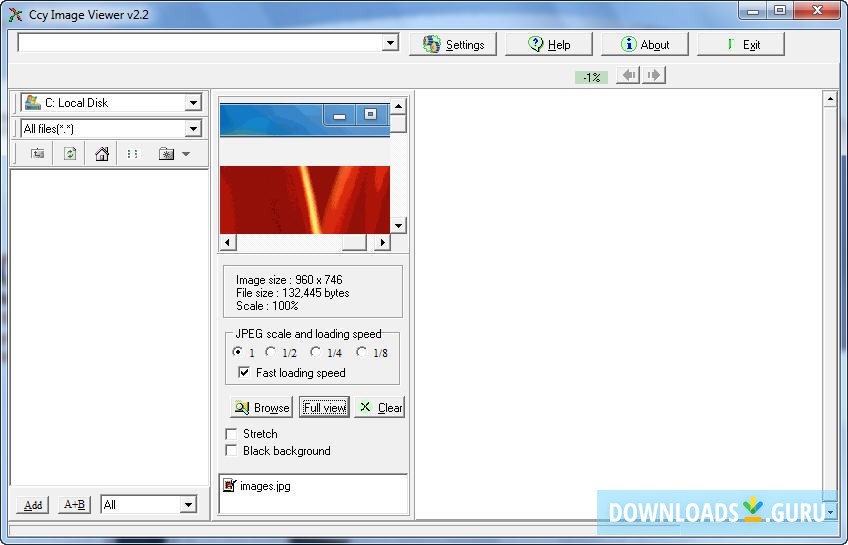The height and width of the screenshot is (545, 848).
Task: Minimize the Ccy Image Viewer window
Action: [753, 11]
